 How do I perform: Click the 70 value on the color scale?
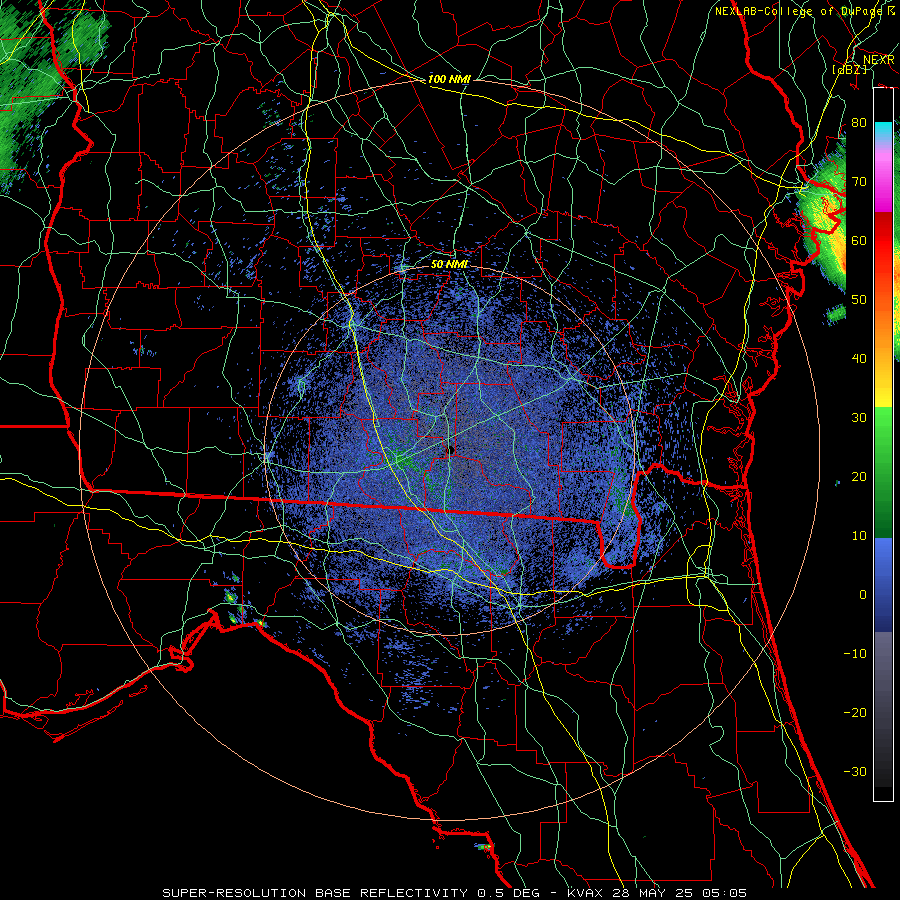coord(859,182)
